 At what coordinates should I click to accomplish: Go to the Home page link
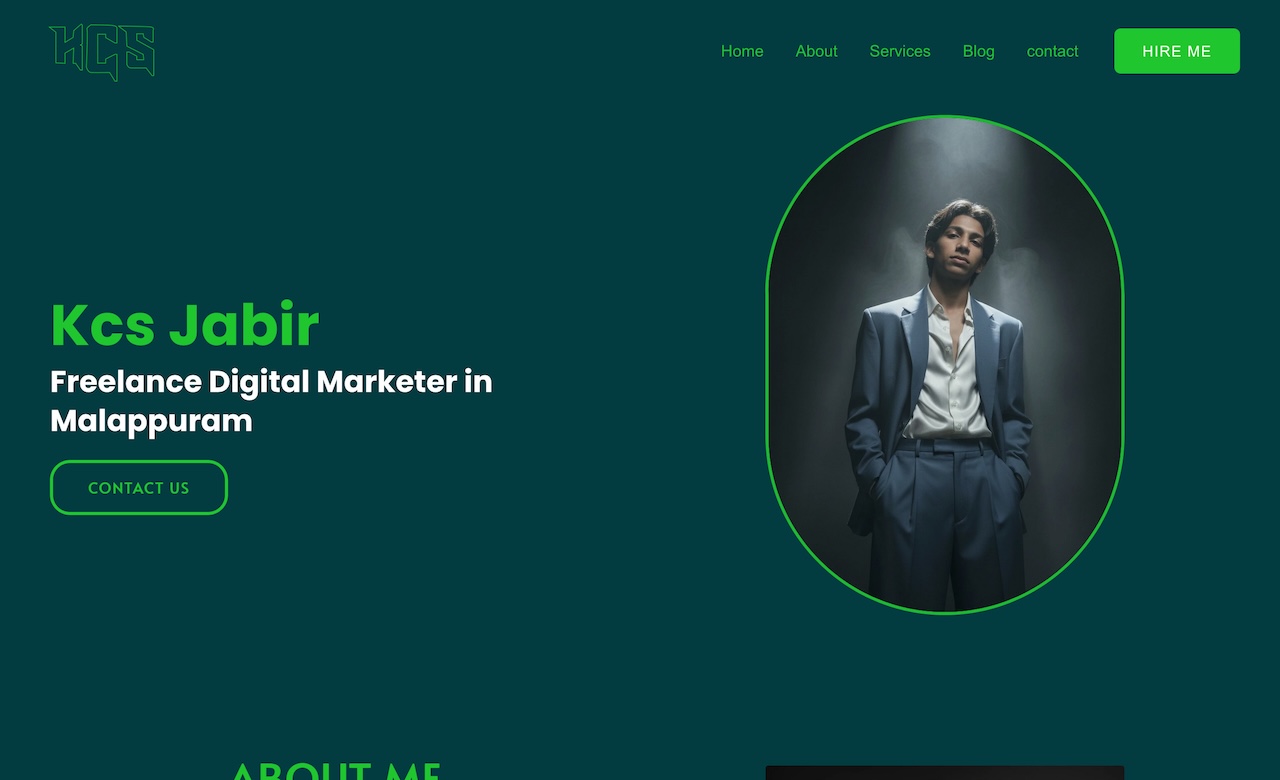[742, 51]
